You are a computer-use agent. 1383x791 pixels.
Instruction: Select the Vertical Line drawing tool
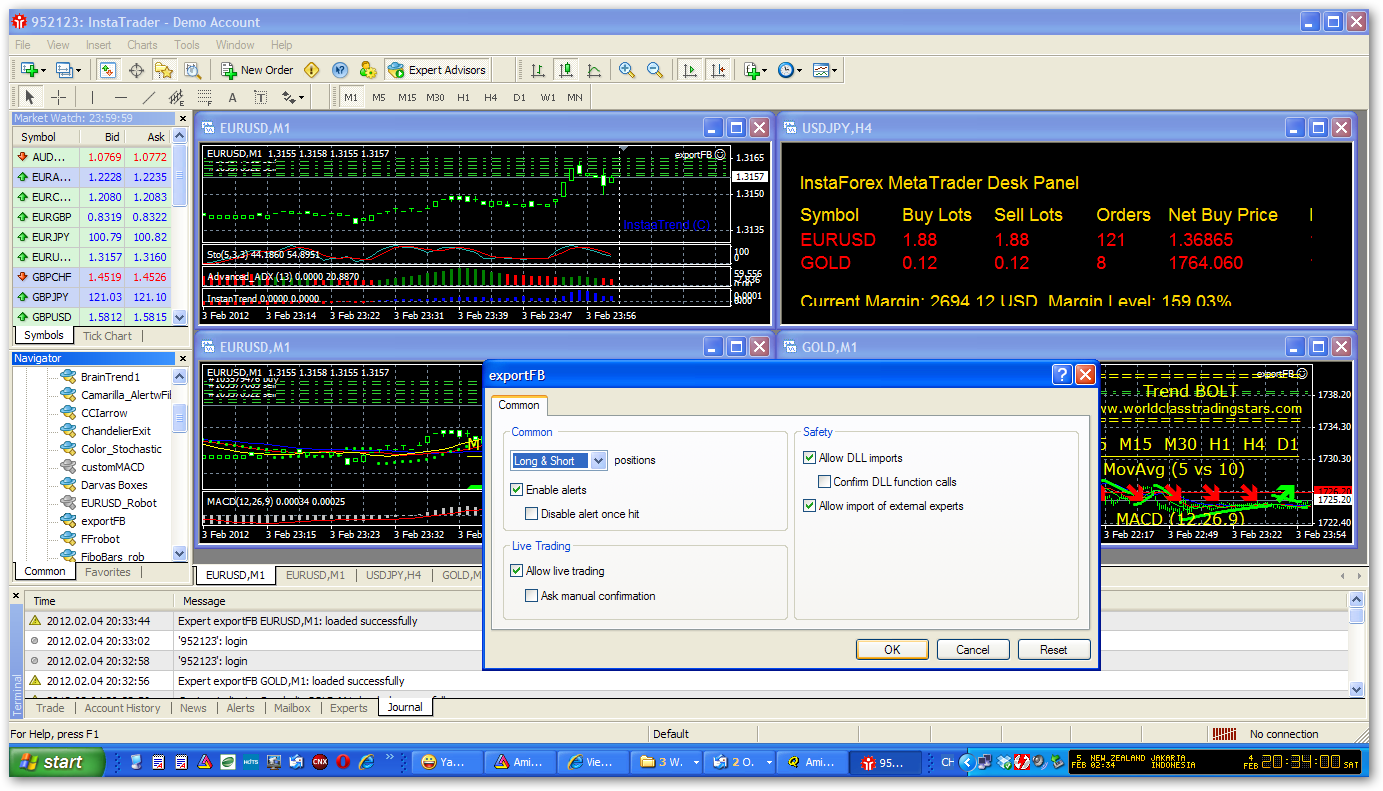click(92, 97)
